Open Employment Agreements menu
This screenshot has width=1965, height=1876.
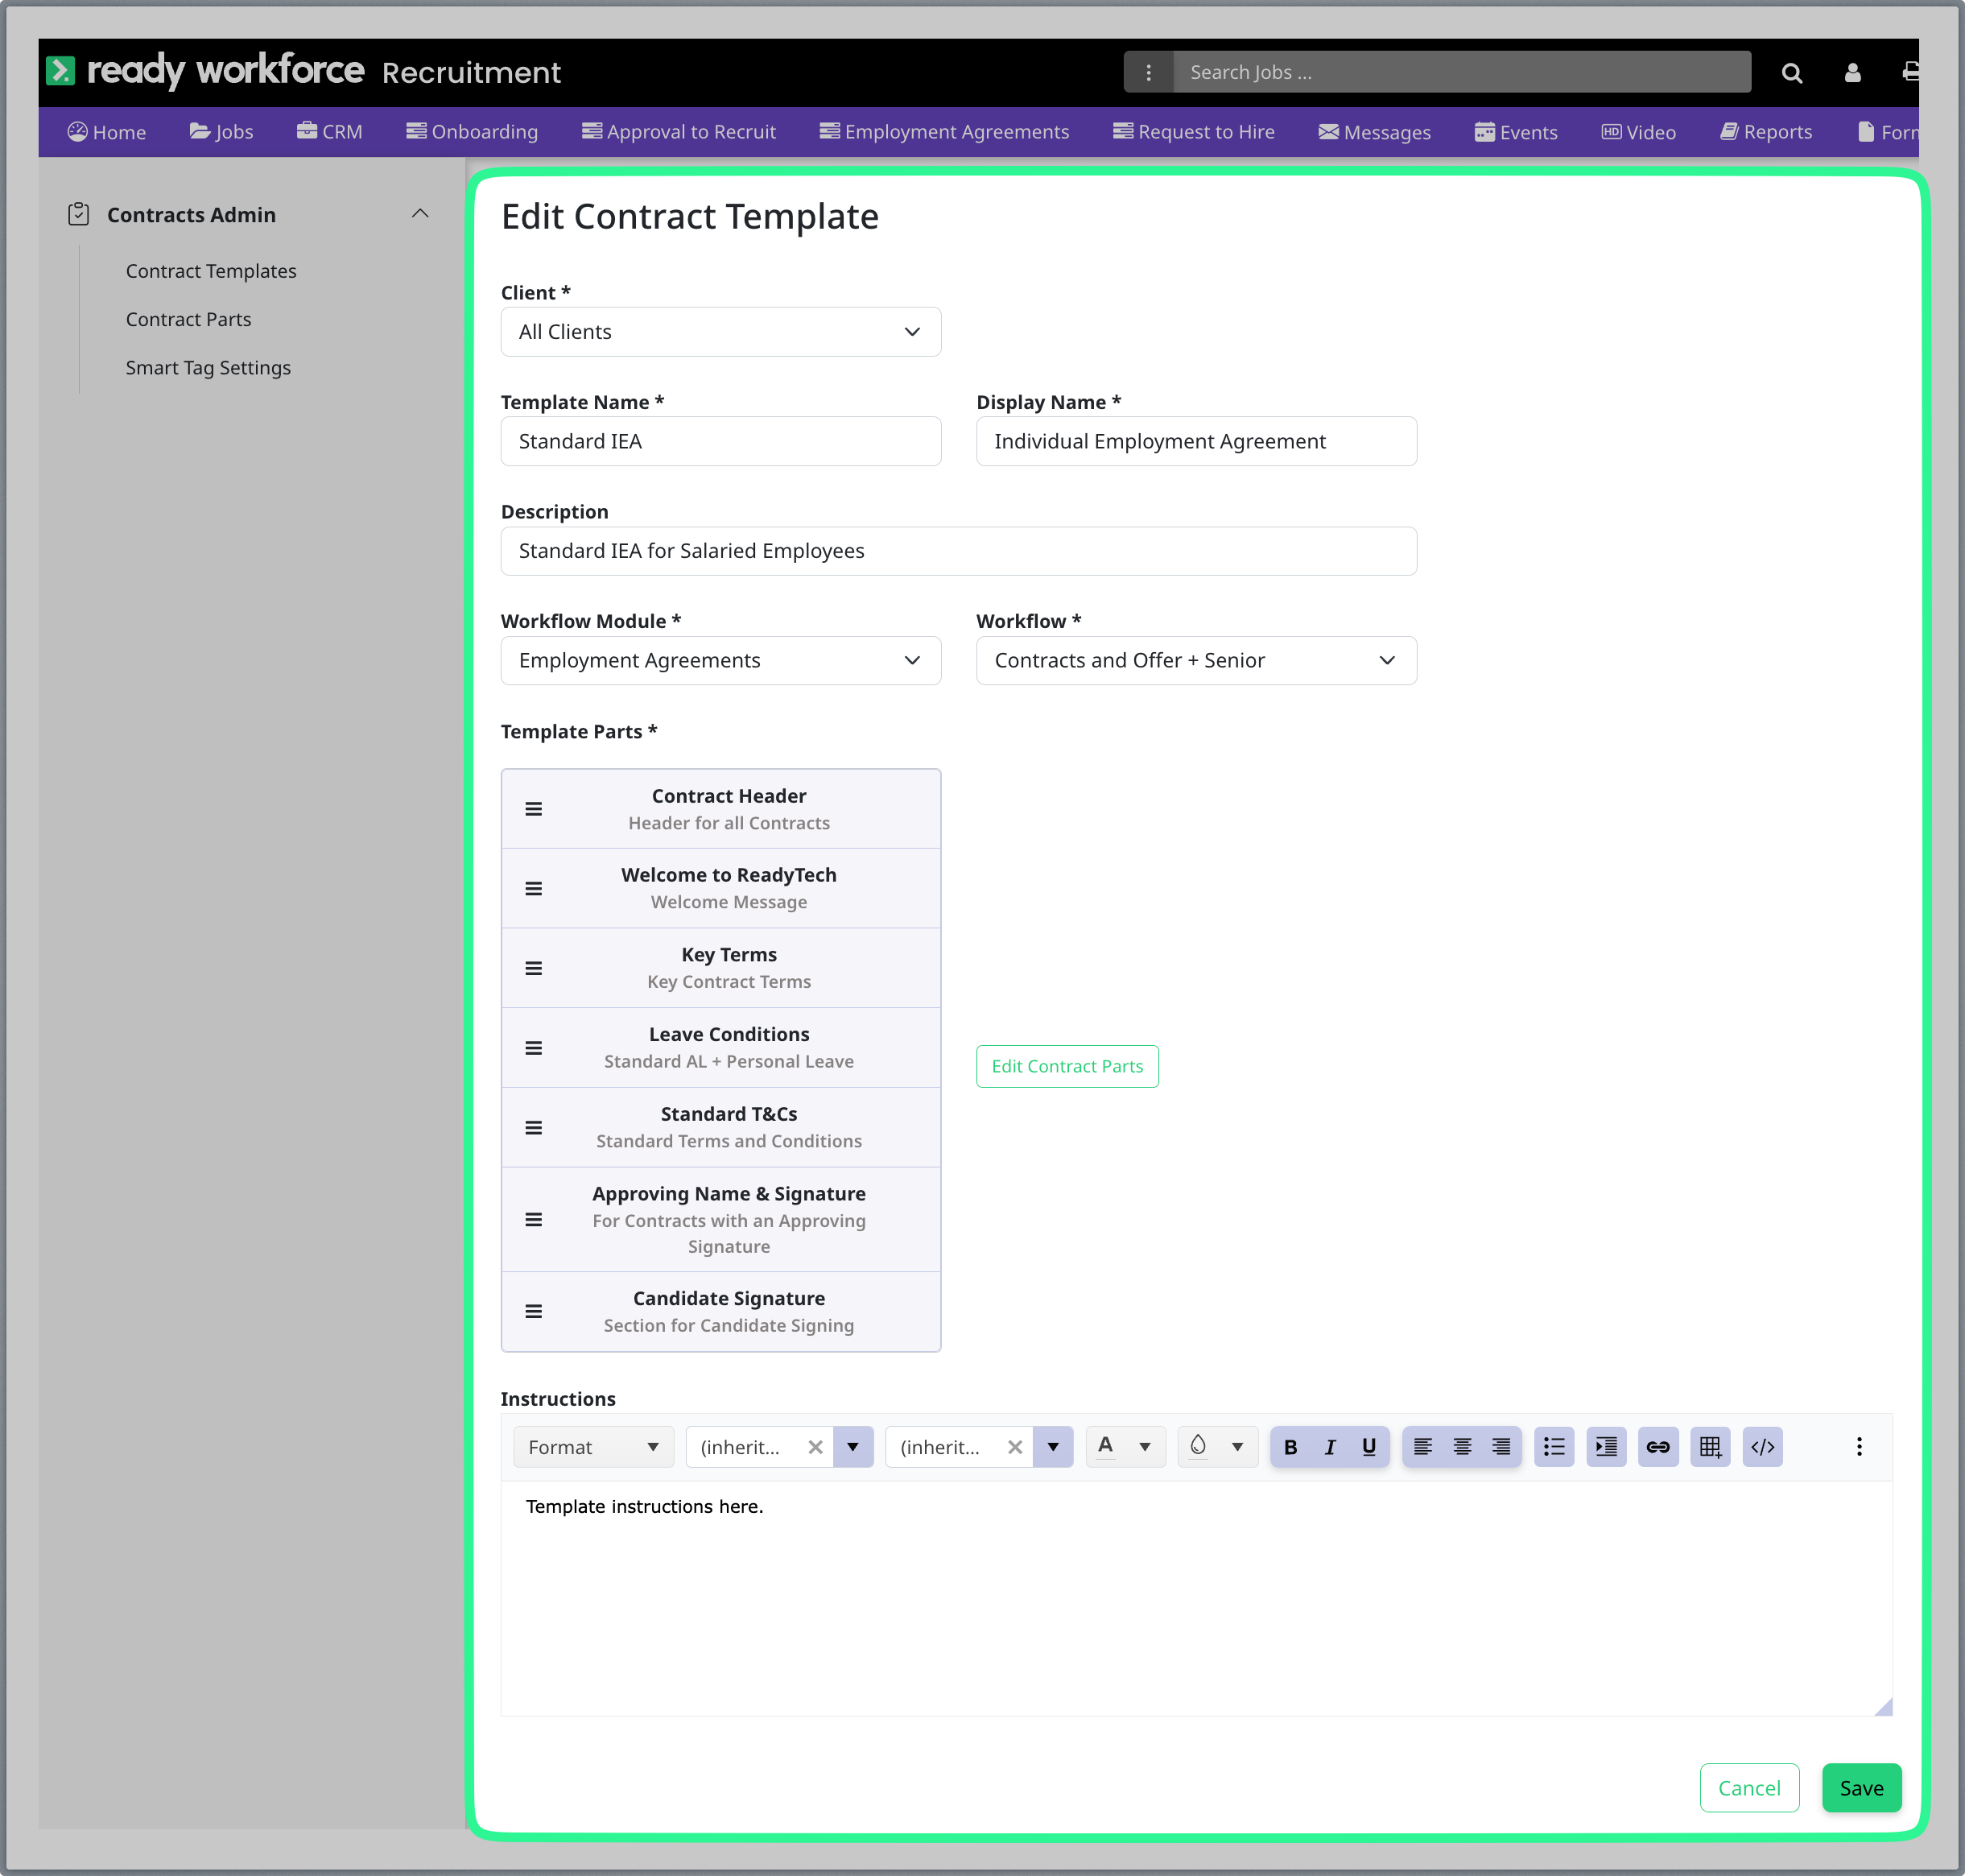pos(944,132)
